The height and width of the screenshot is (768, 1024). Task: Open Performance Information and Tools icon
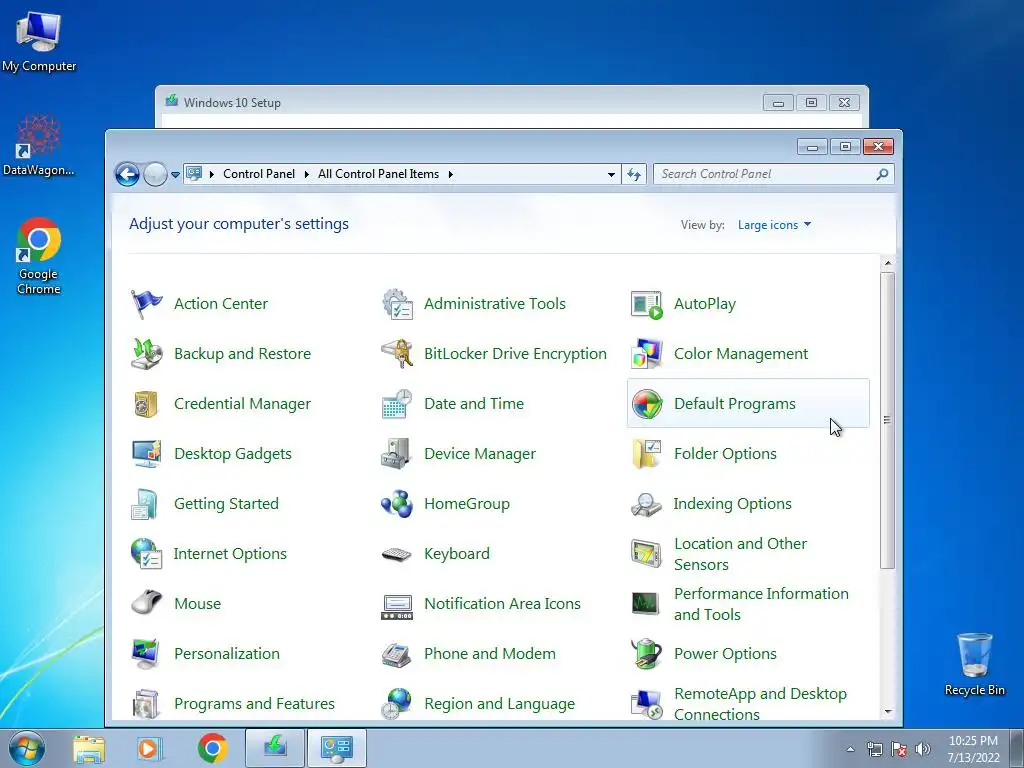[x=647, y=603]
